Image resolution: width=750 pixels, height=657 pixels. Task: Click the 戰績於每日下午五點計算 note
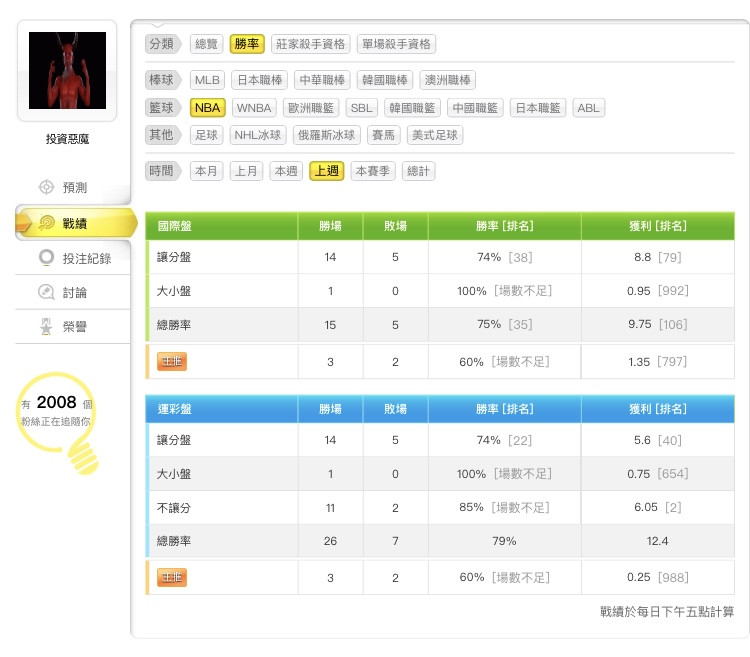[667, 612]
